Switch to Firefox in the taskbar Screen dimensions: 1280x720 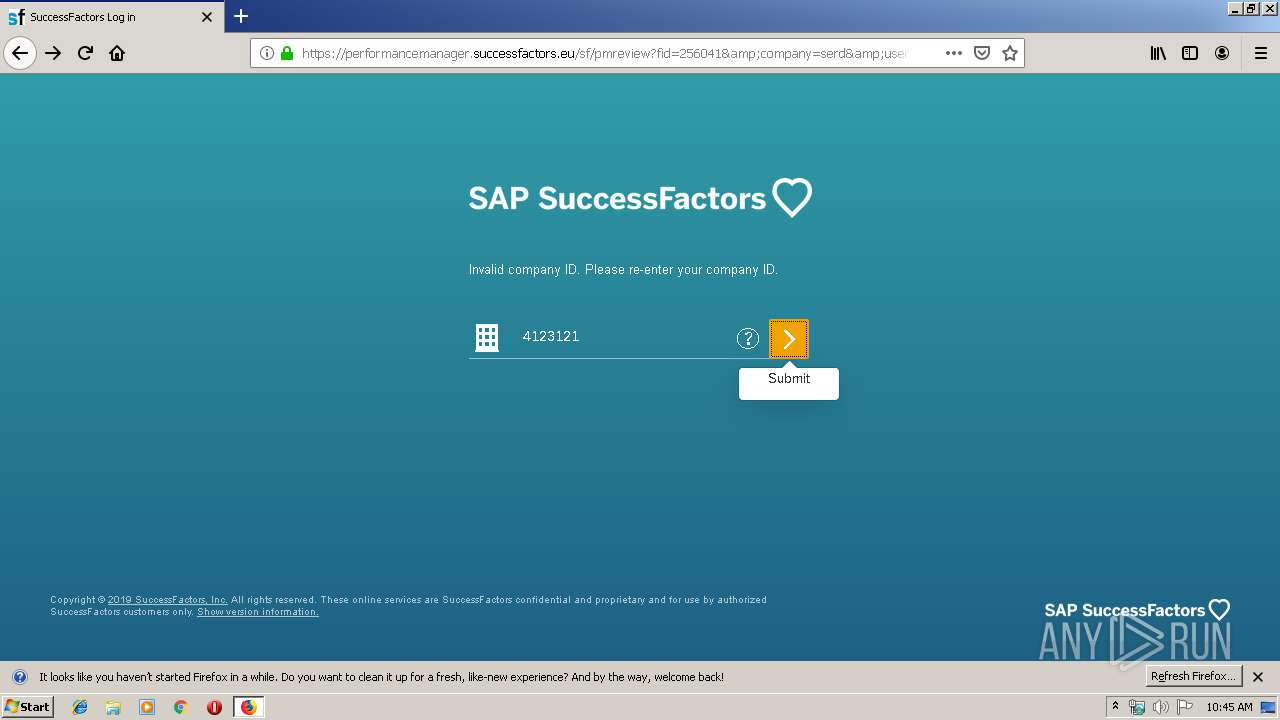tap(248, 707)
